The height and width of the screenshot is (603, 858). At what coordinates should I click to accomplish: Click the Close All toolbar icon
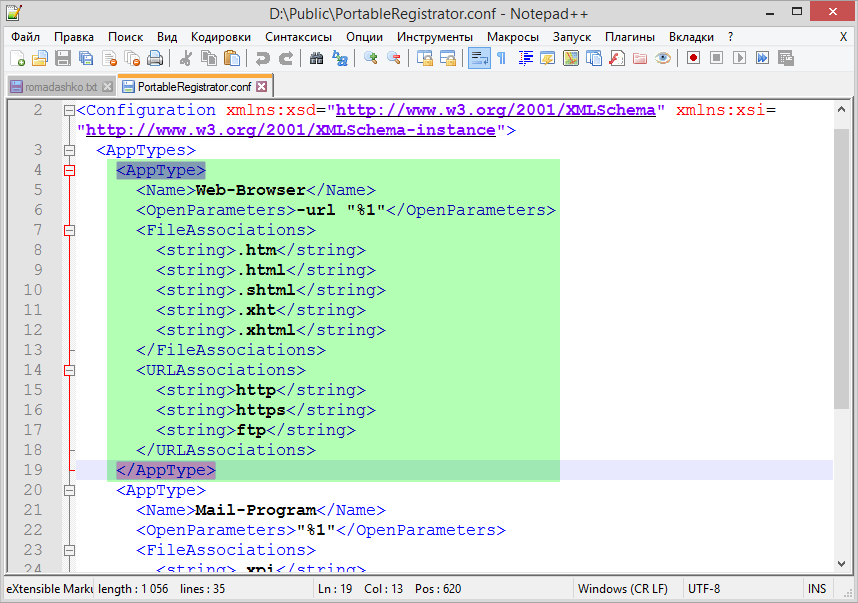(x=132, y=58)
